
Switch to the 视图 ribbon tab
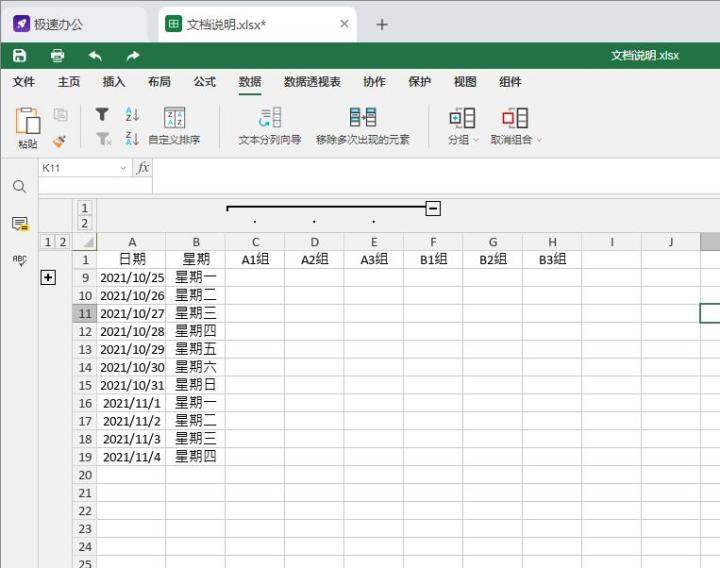point(465,82)
